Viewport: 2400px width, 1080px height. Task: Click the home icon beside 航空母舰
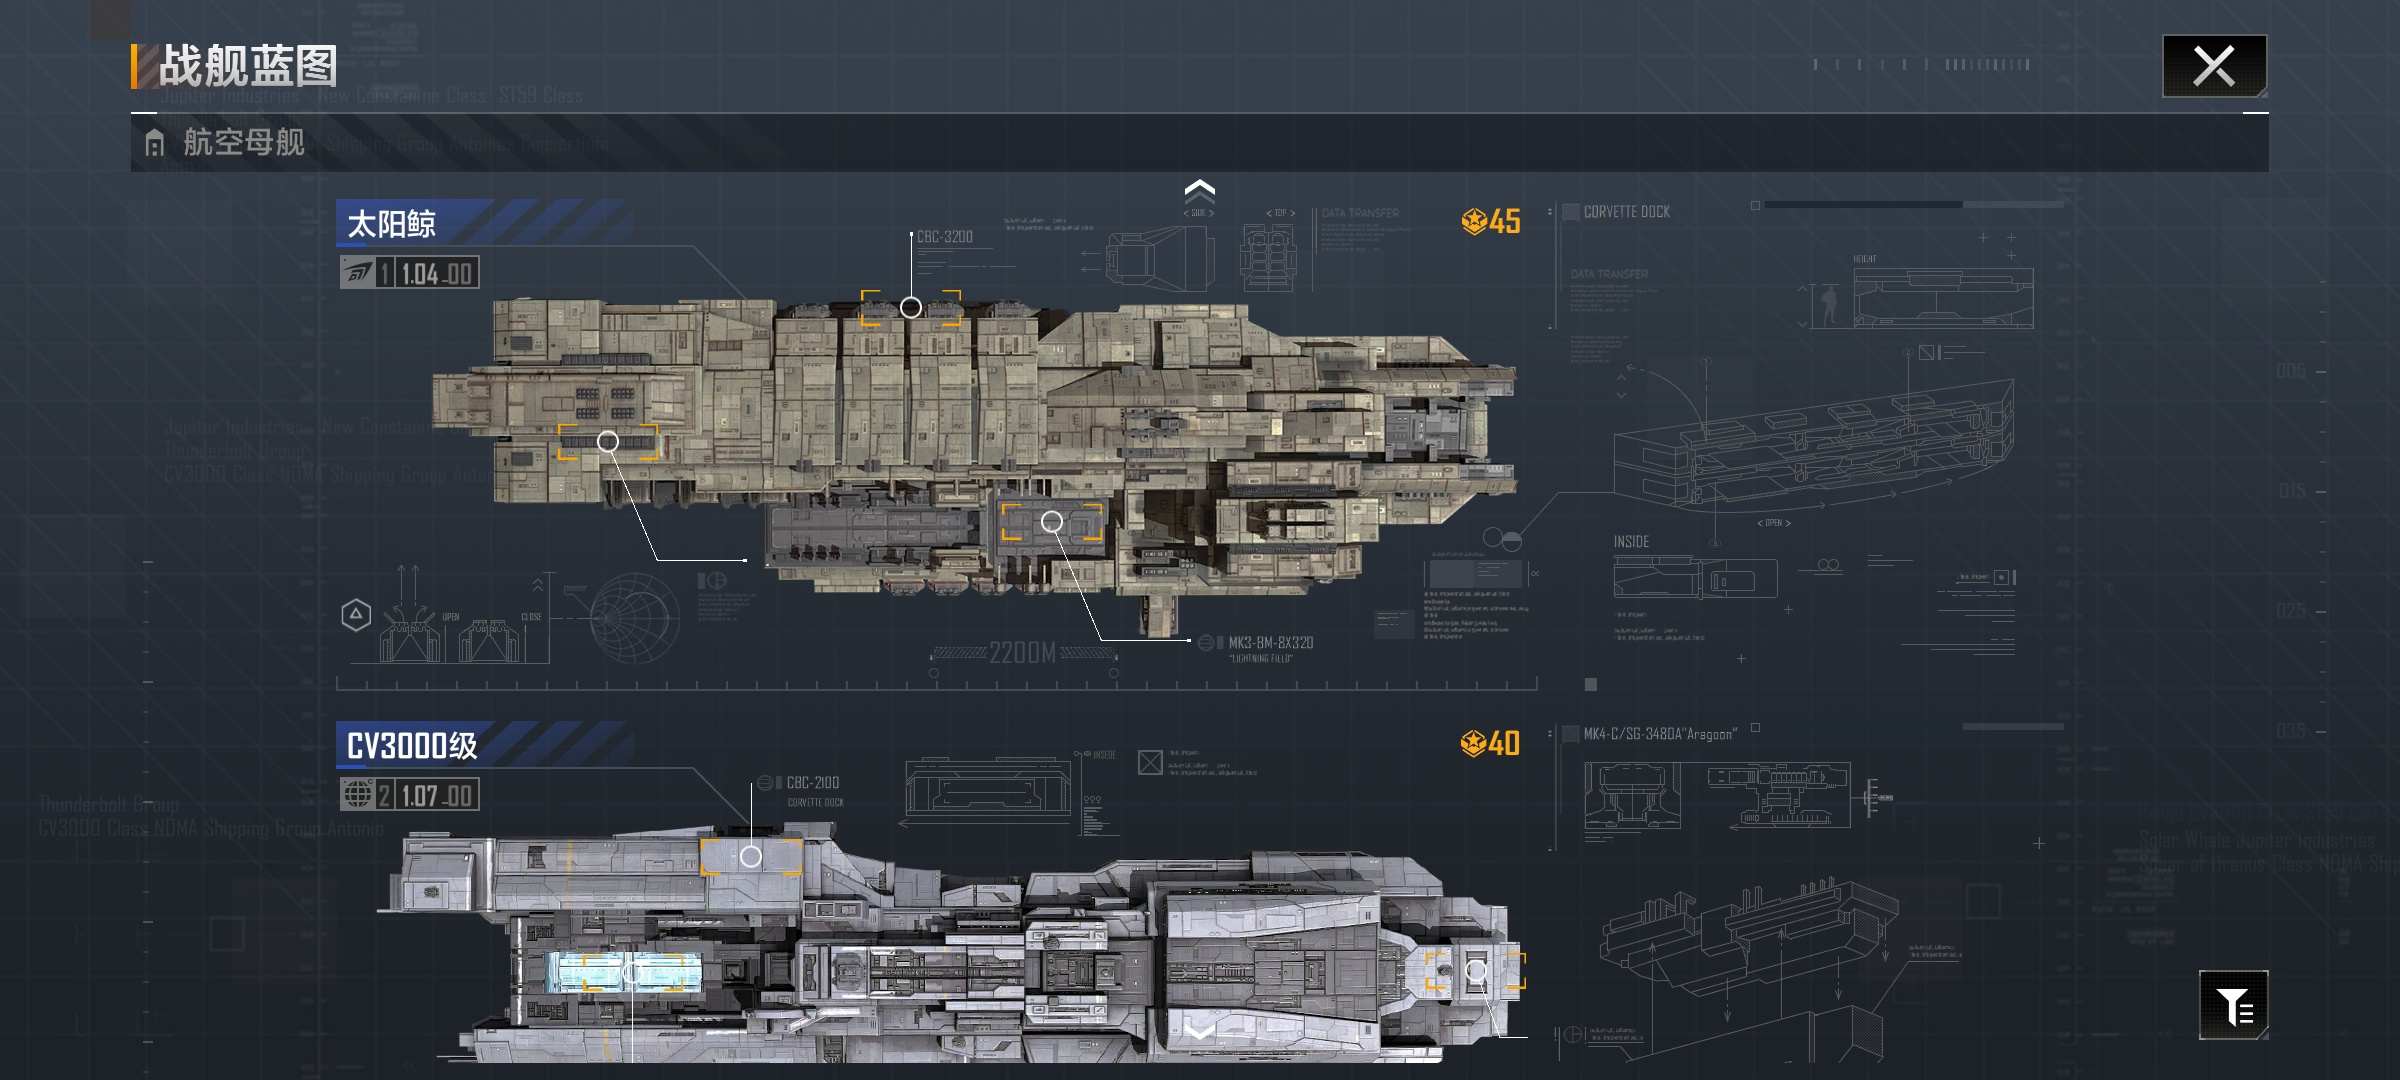tap(154, 143)
